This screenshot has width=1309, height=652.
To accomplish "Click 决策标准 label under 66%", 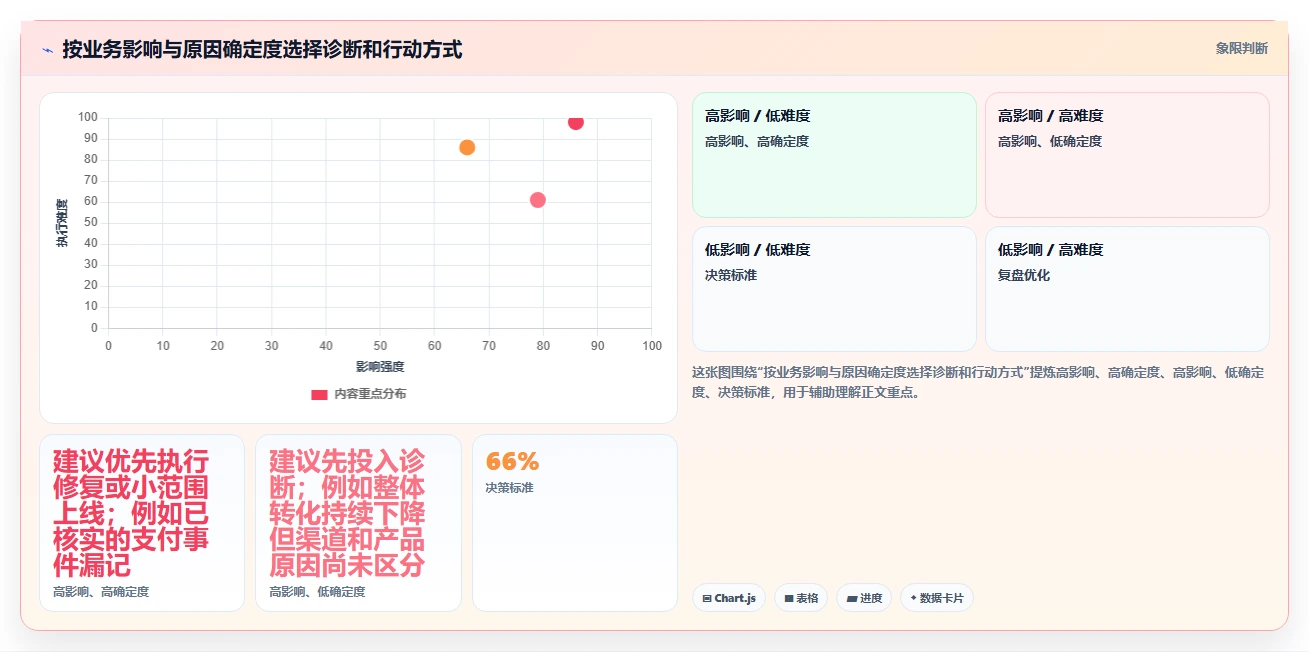I will point(509,488).
